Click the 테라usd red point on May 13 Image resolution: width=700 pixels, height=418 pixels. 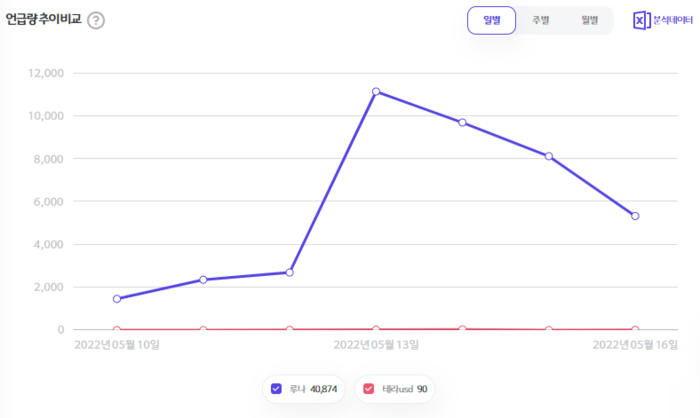pyautogui.click(x=376, y=329)
